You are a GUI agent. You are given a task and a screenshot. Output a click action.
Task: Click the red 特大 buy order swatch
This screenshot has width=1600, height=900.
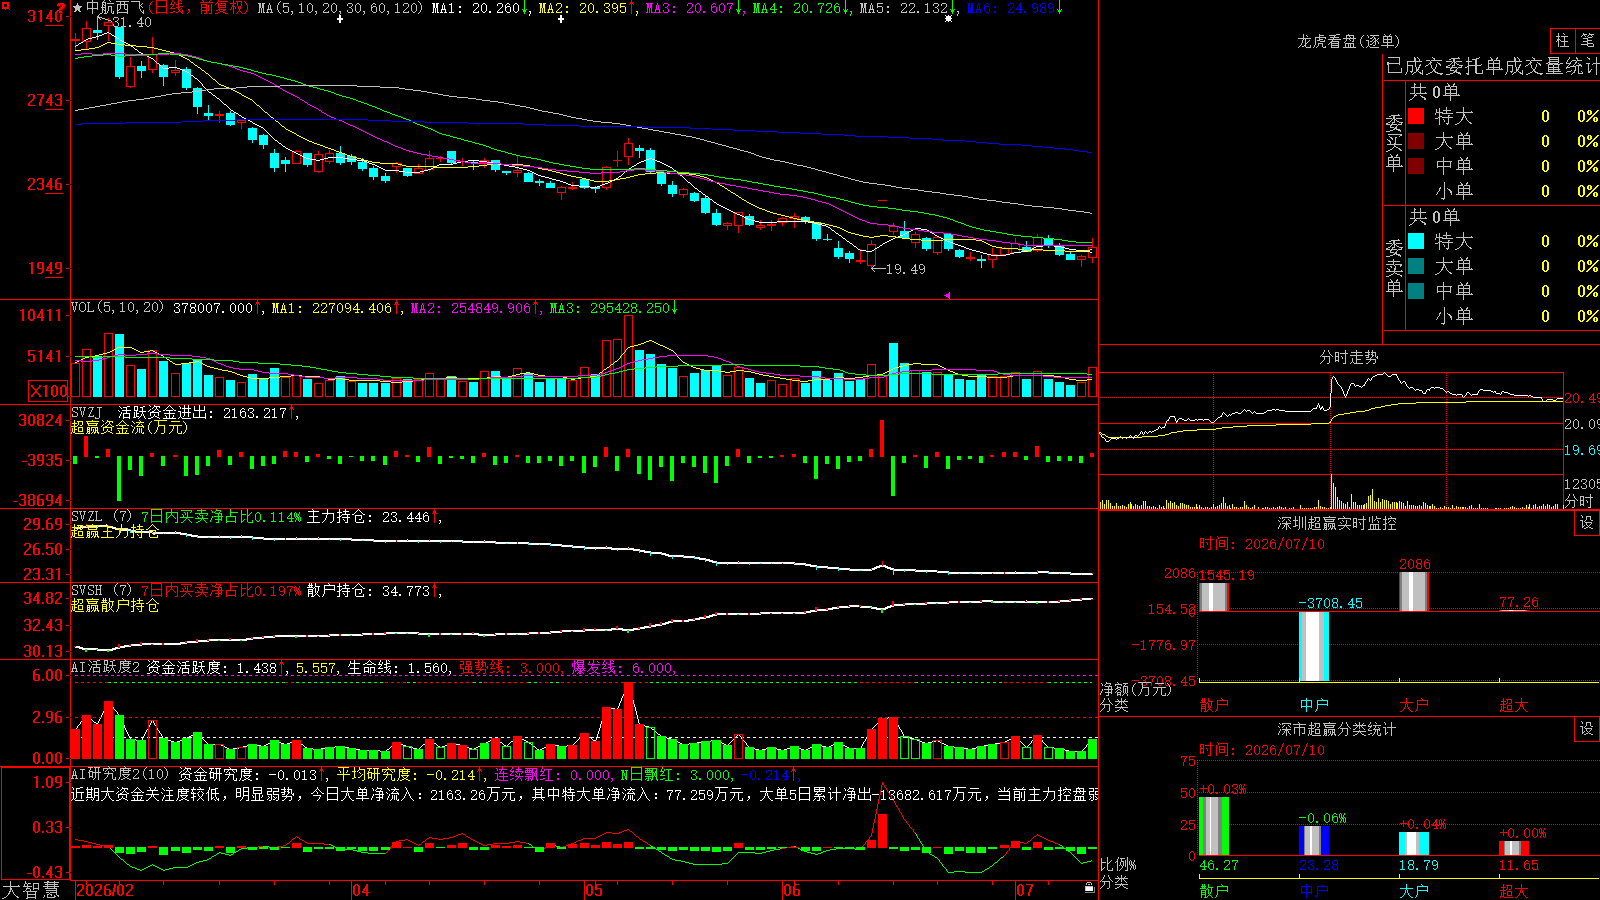click(1416, 116)
